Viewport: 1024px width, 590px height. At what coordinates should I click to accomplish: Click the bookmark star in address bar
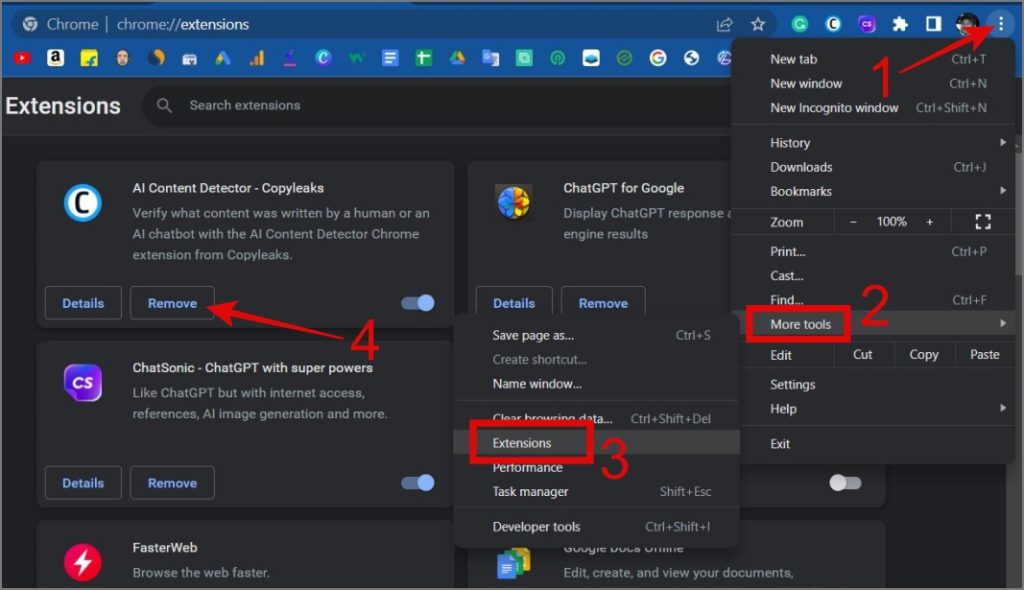758,24
